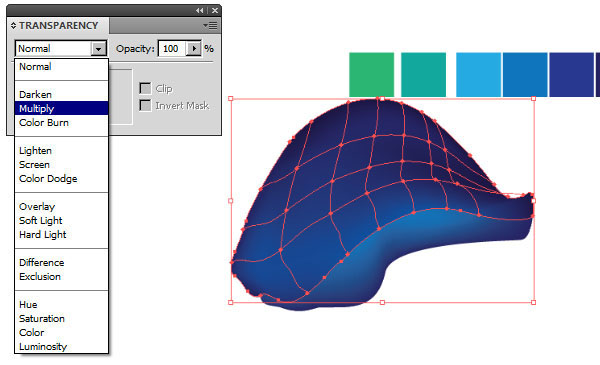The image size is (600, 365).
Task: Cycle panel display with arrows beside TRANSPARENCY
Action: point(13,26)
